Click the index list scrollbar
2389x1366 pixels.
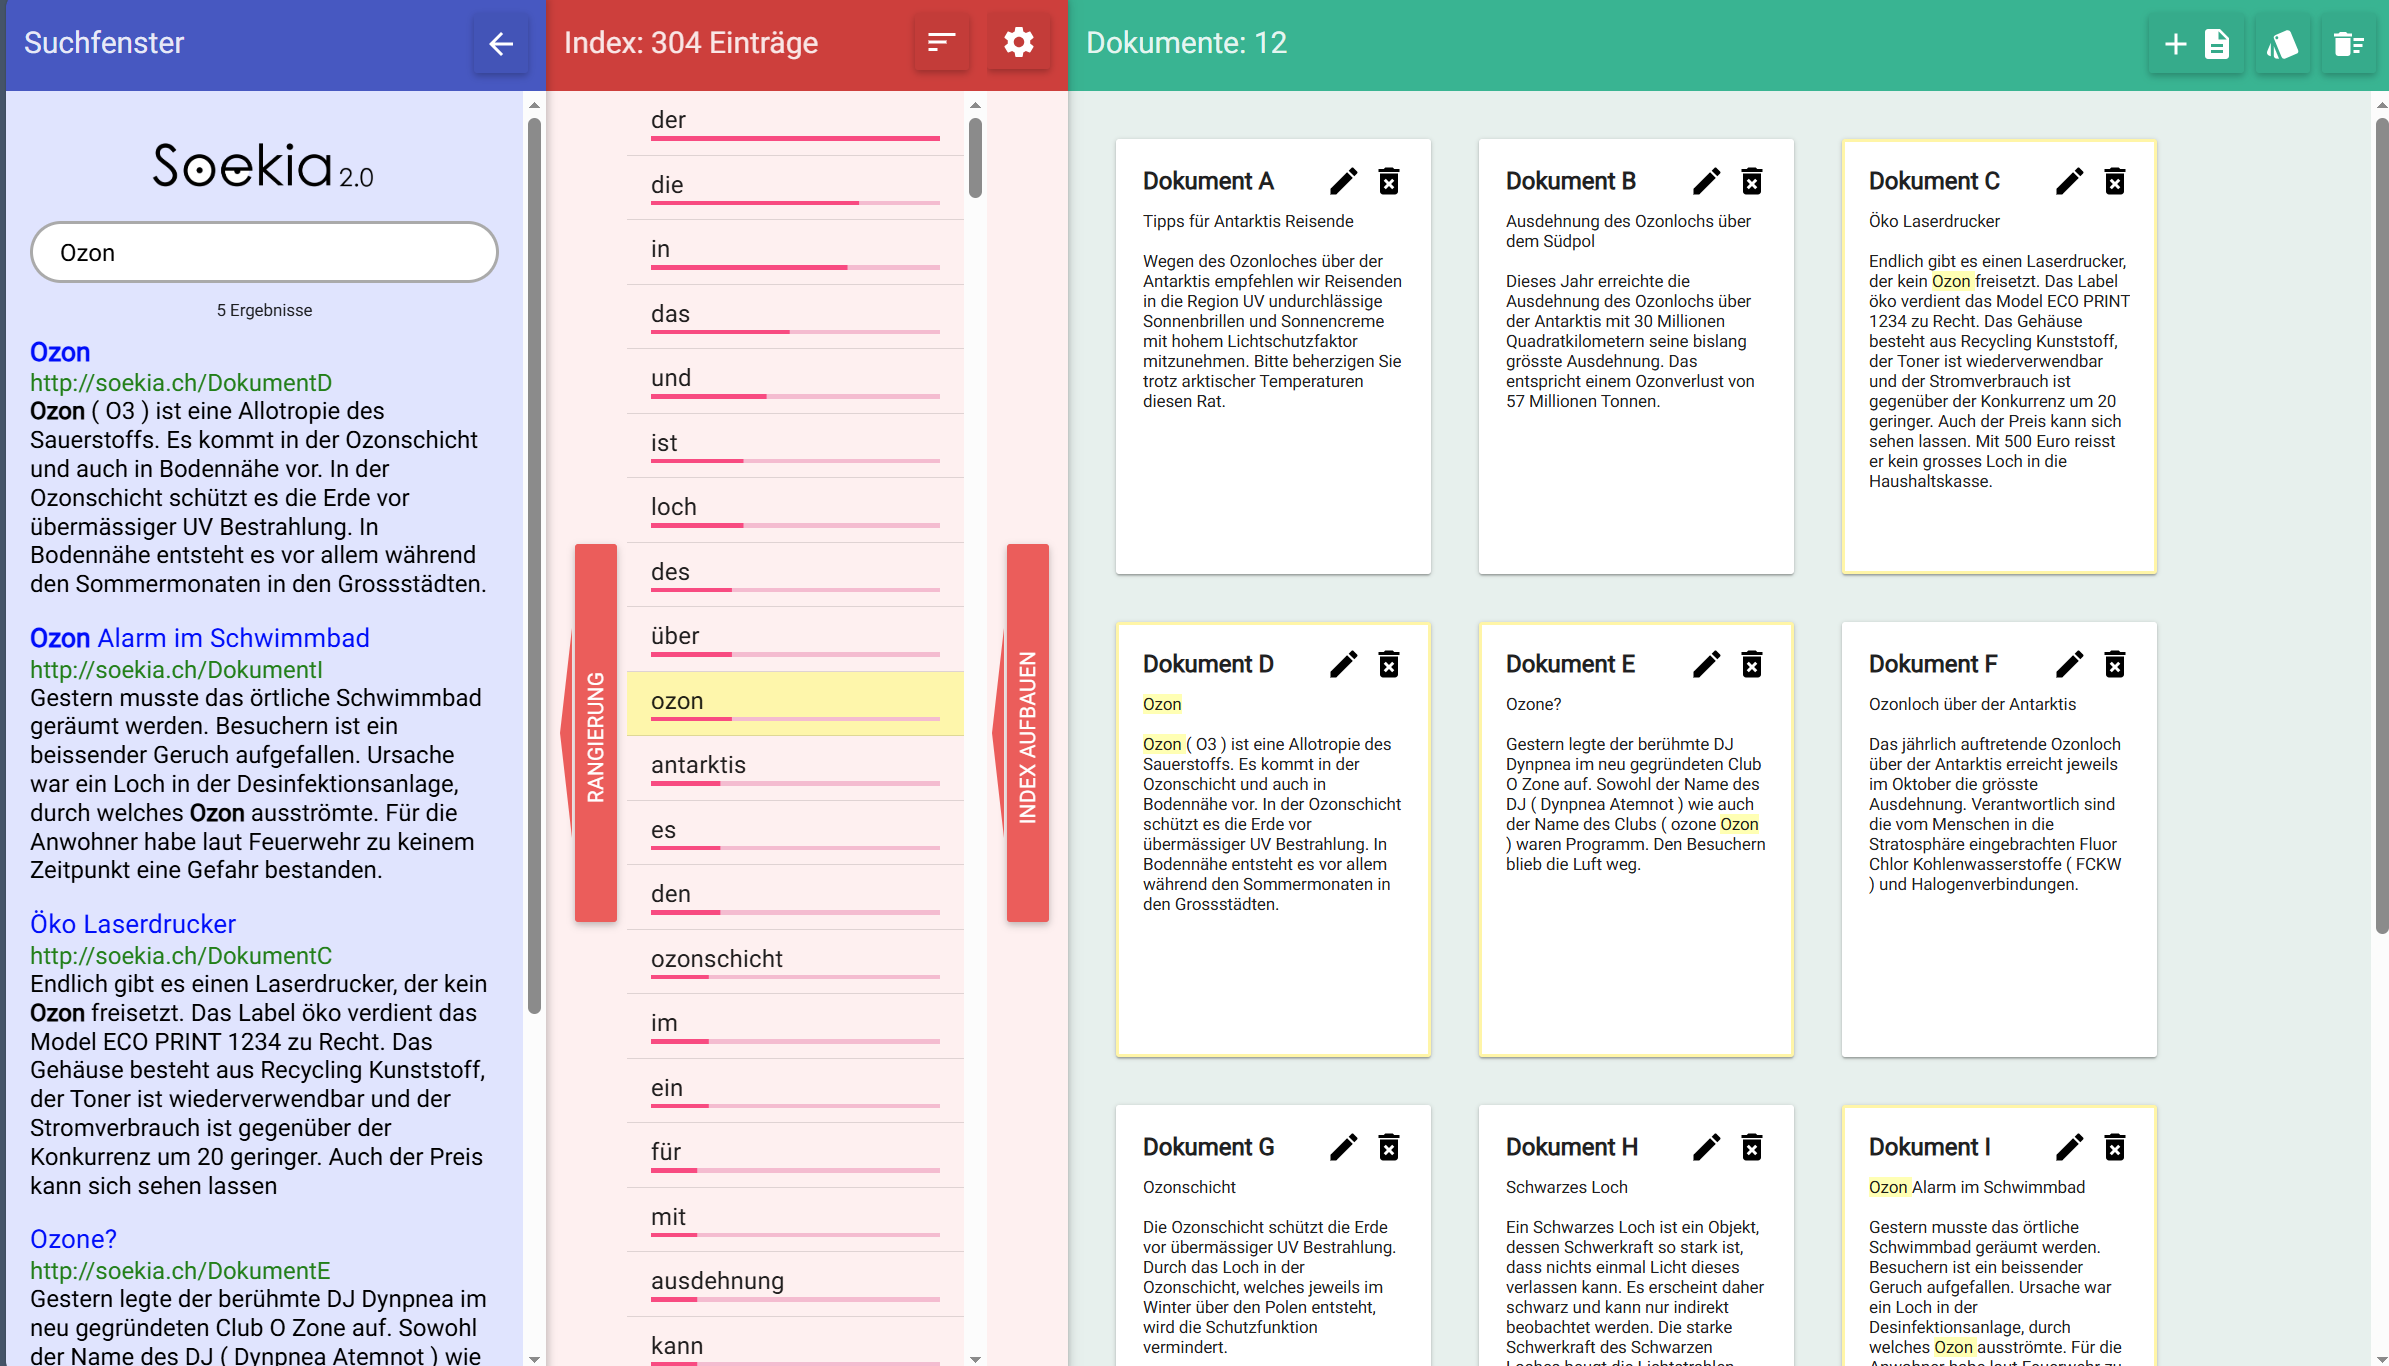975,160
